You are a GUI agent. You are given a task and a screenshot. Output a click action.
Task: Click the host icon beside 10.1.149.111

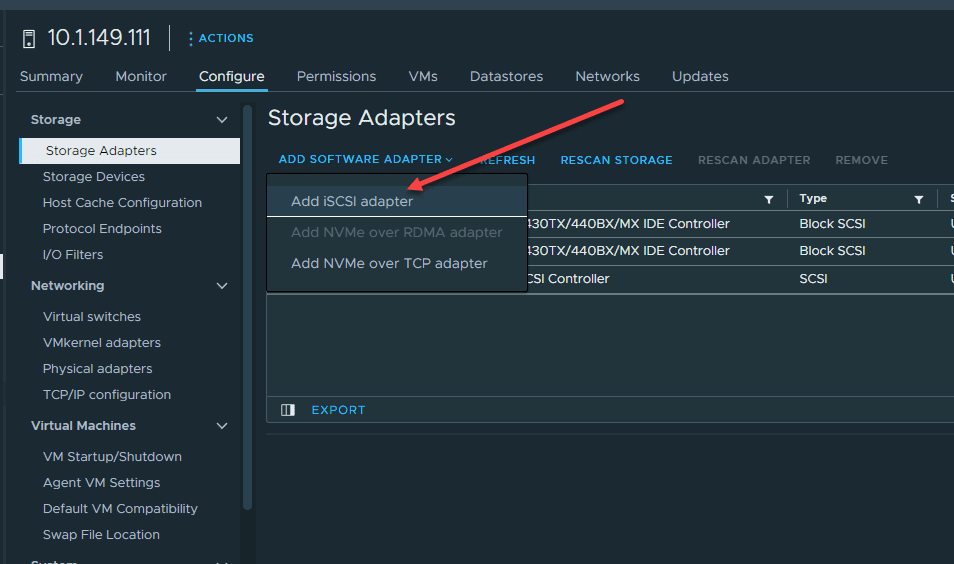(28, 39)
